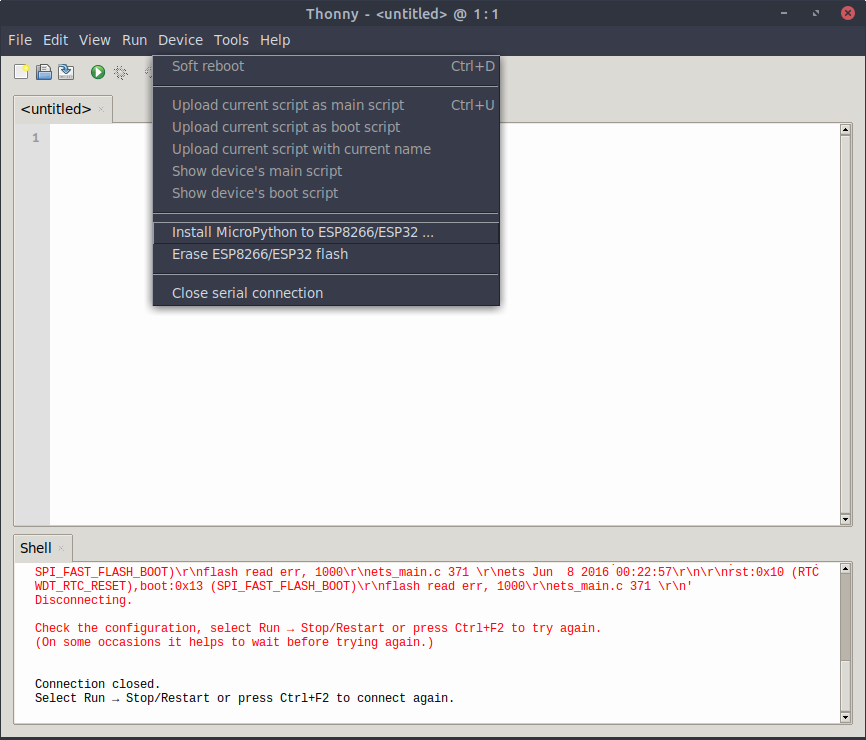Click the Save file toolbar icon
Screen dimensions: 866x740
click(x=66, y=72)
